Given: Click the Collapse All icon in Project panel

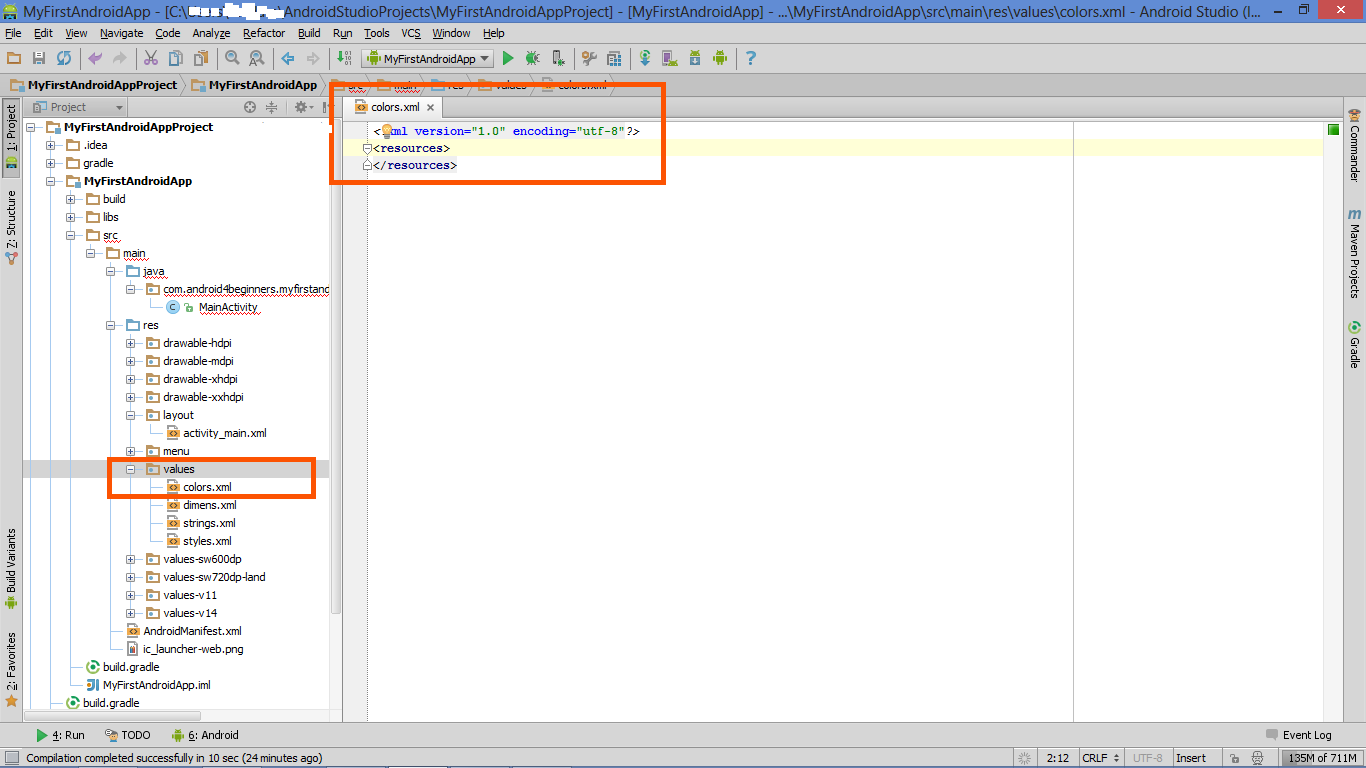Looking at the screenshot, I should [271, 107].
